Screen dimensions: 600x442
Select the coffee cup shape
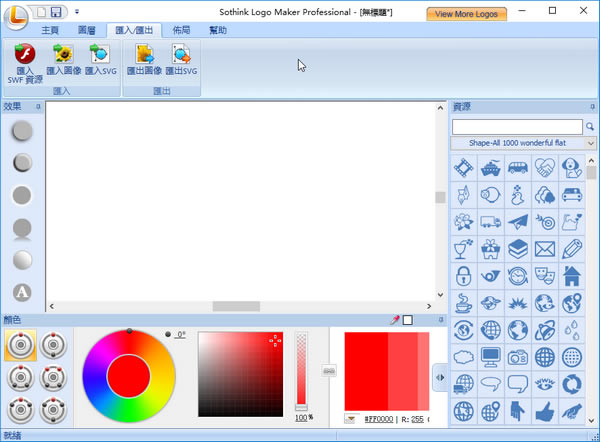(x=464, y=303)
